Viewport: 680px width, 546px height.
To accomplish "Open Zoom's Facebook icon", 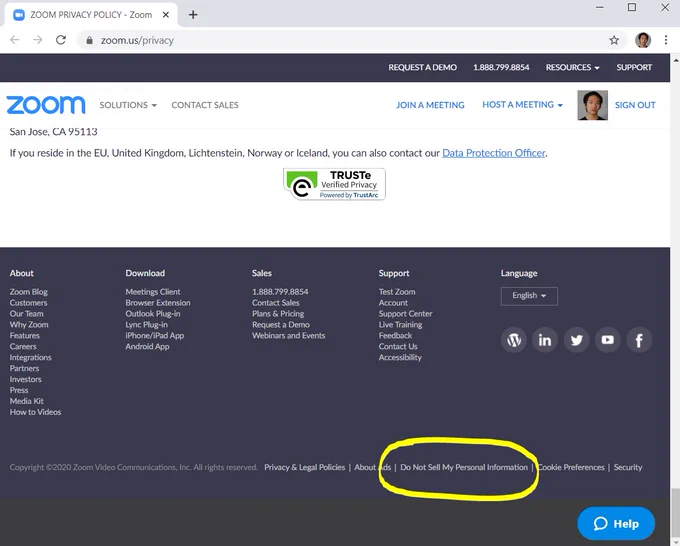I will [x=639, y=340].
